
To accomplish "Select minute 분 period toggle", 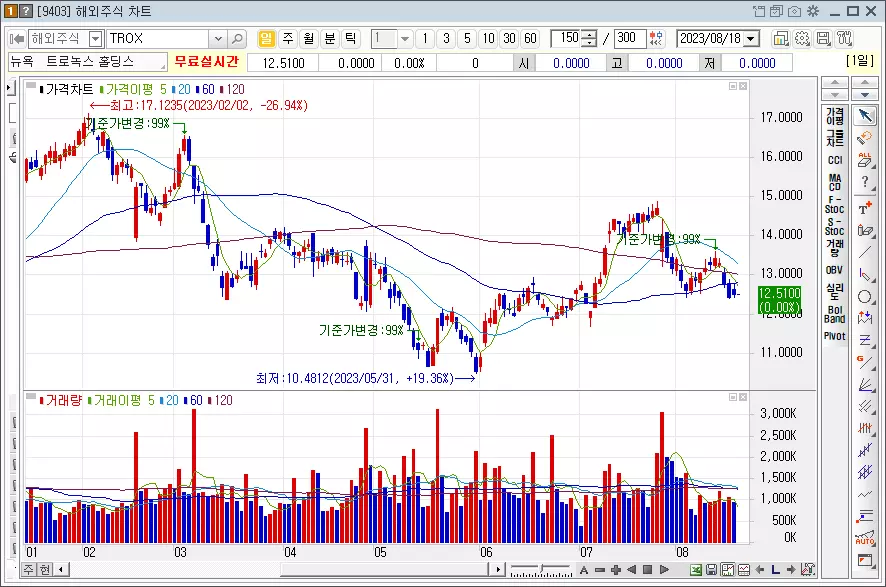I will (x=329, y=38).
